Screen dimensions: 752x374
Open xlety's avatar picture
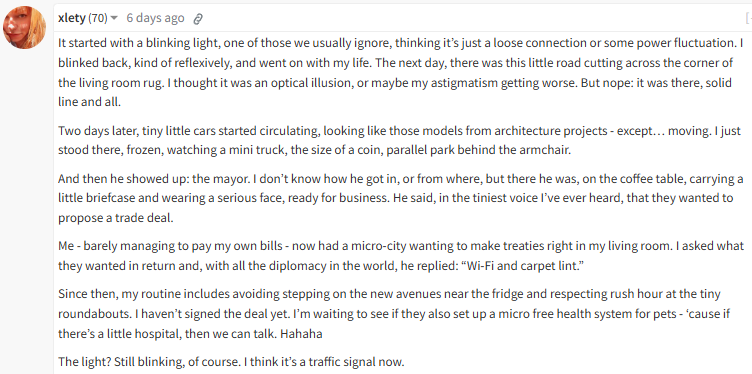coord(24,27)
